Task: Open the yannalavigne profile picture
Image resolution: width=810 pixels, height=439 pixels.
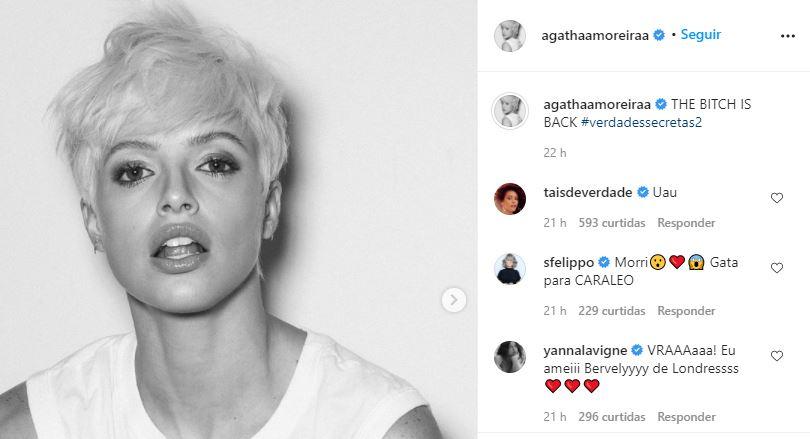Action: (x=510, y=356)
